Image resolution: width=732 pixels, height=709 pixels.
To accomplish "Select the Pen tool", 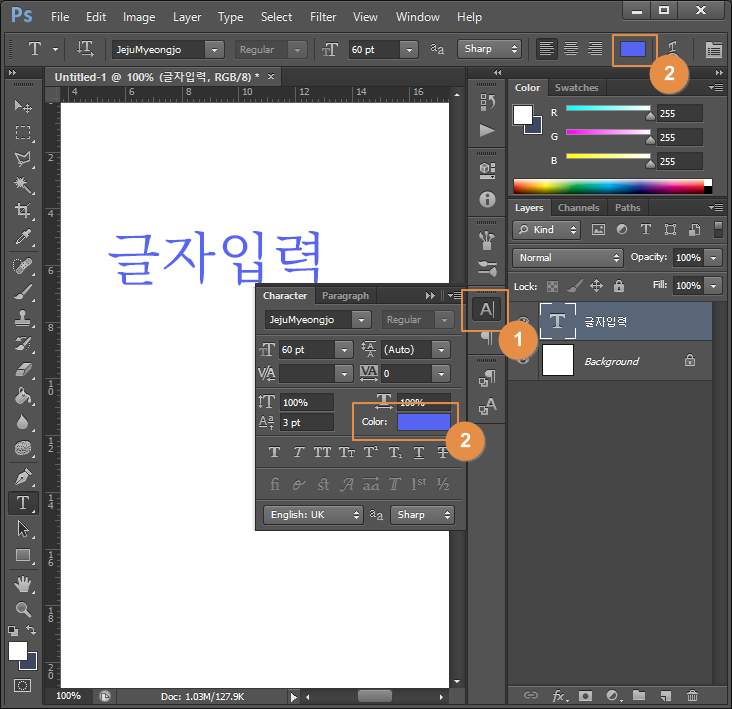I will coord(22,477).
